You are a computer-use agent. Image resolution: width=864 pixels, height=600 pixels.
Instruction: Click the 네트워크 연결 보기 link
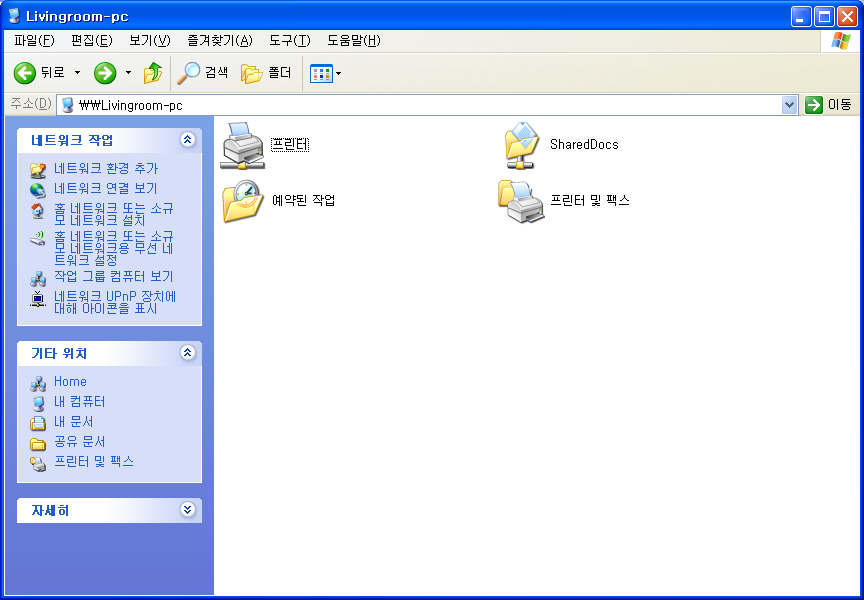[x=106, y=188]
